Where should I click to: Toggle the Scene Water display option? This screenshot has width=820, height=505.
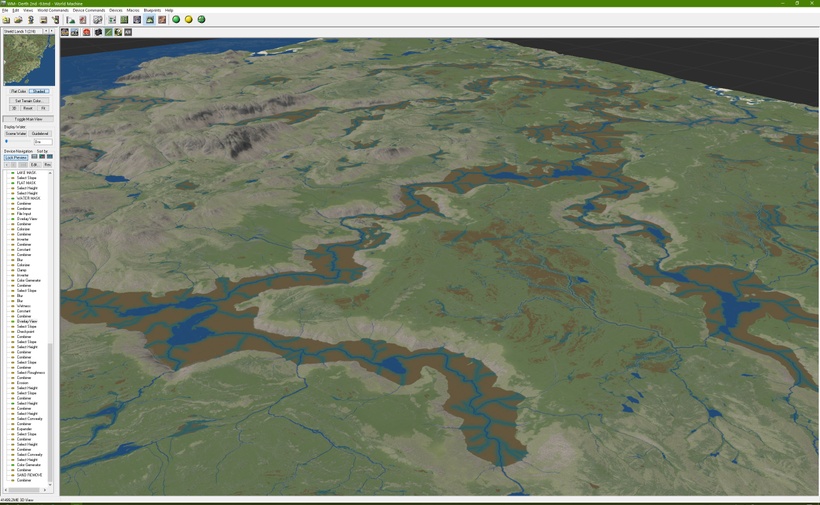(x=17, y=133)
